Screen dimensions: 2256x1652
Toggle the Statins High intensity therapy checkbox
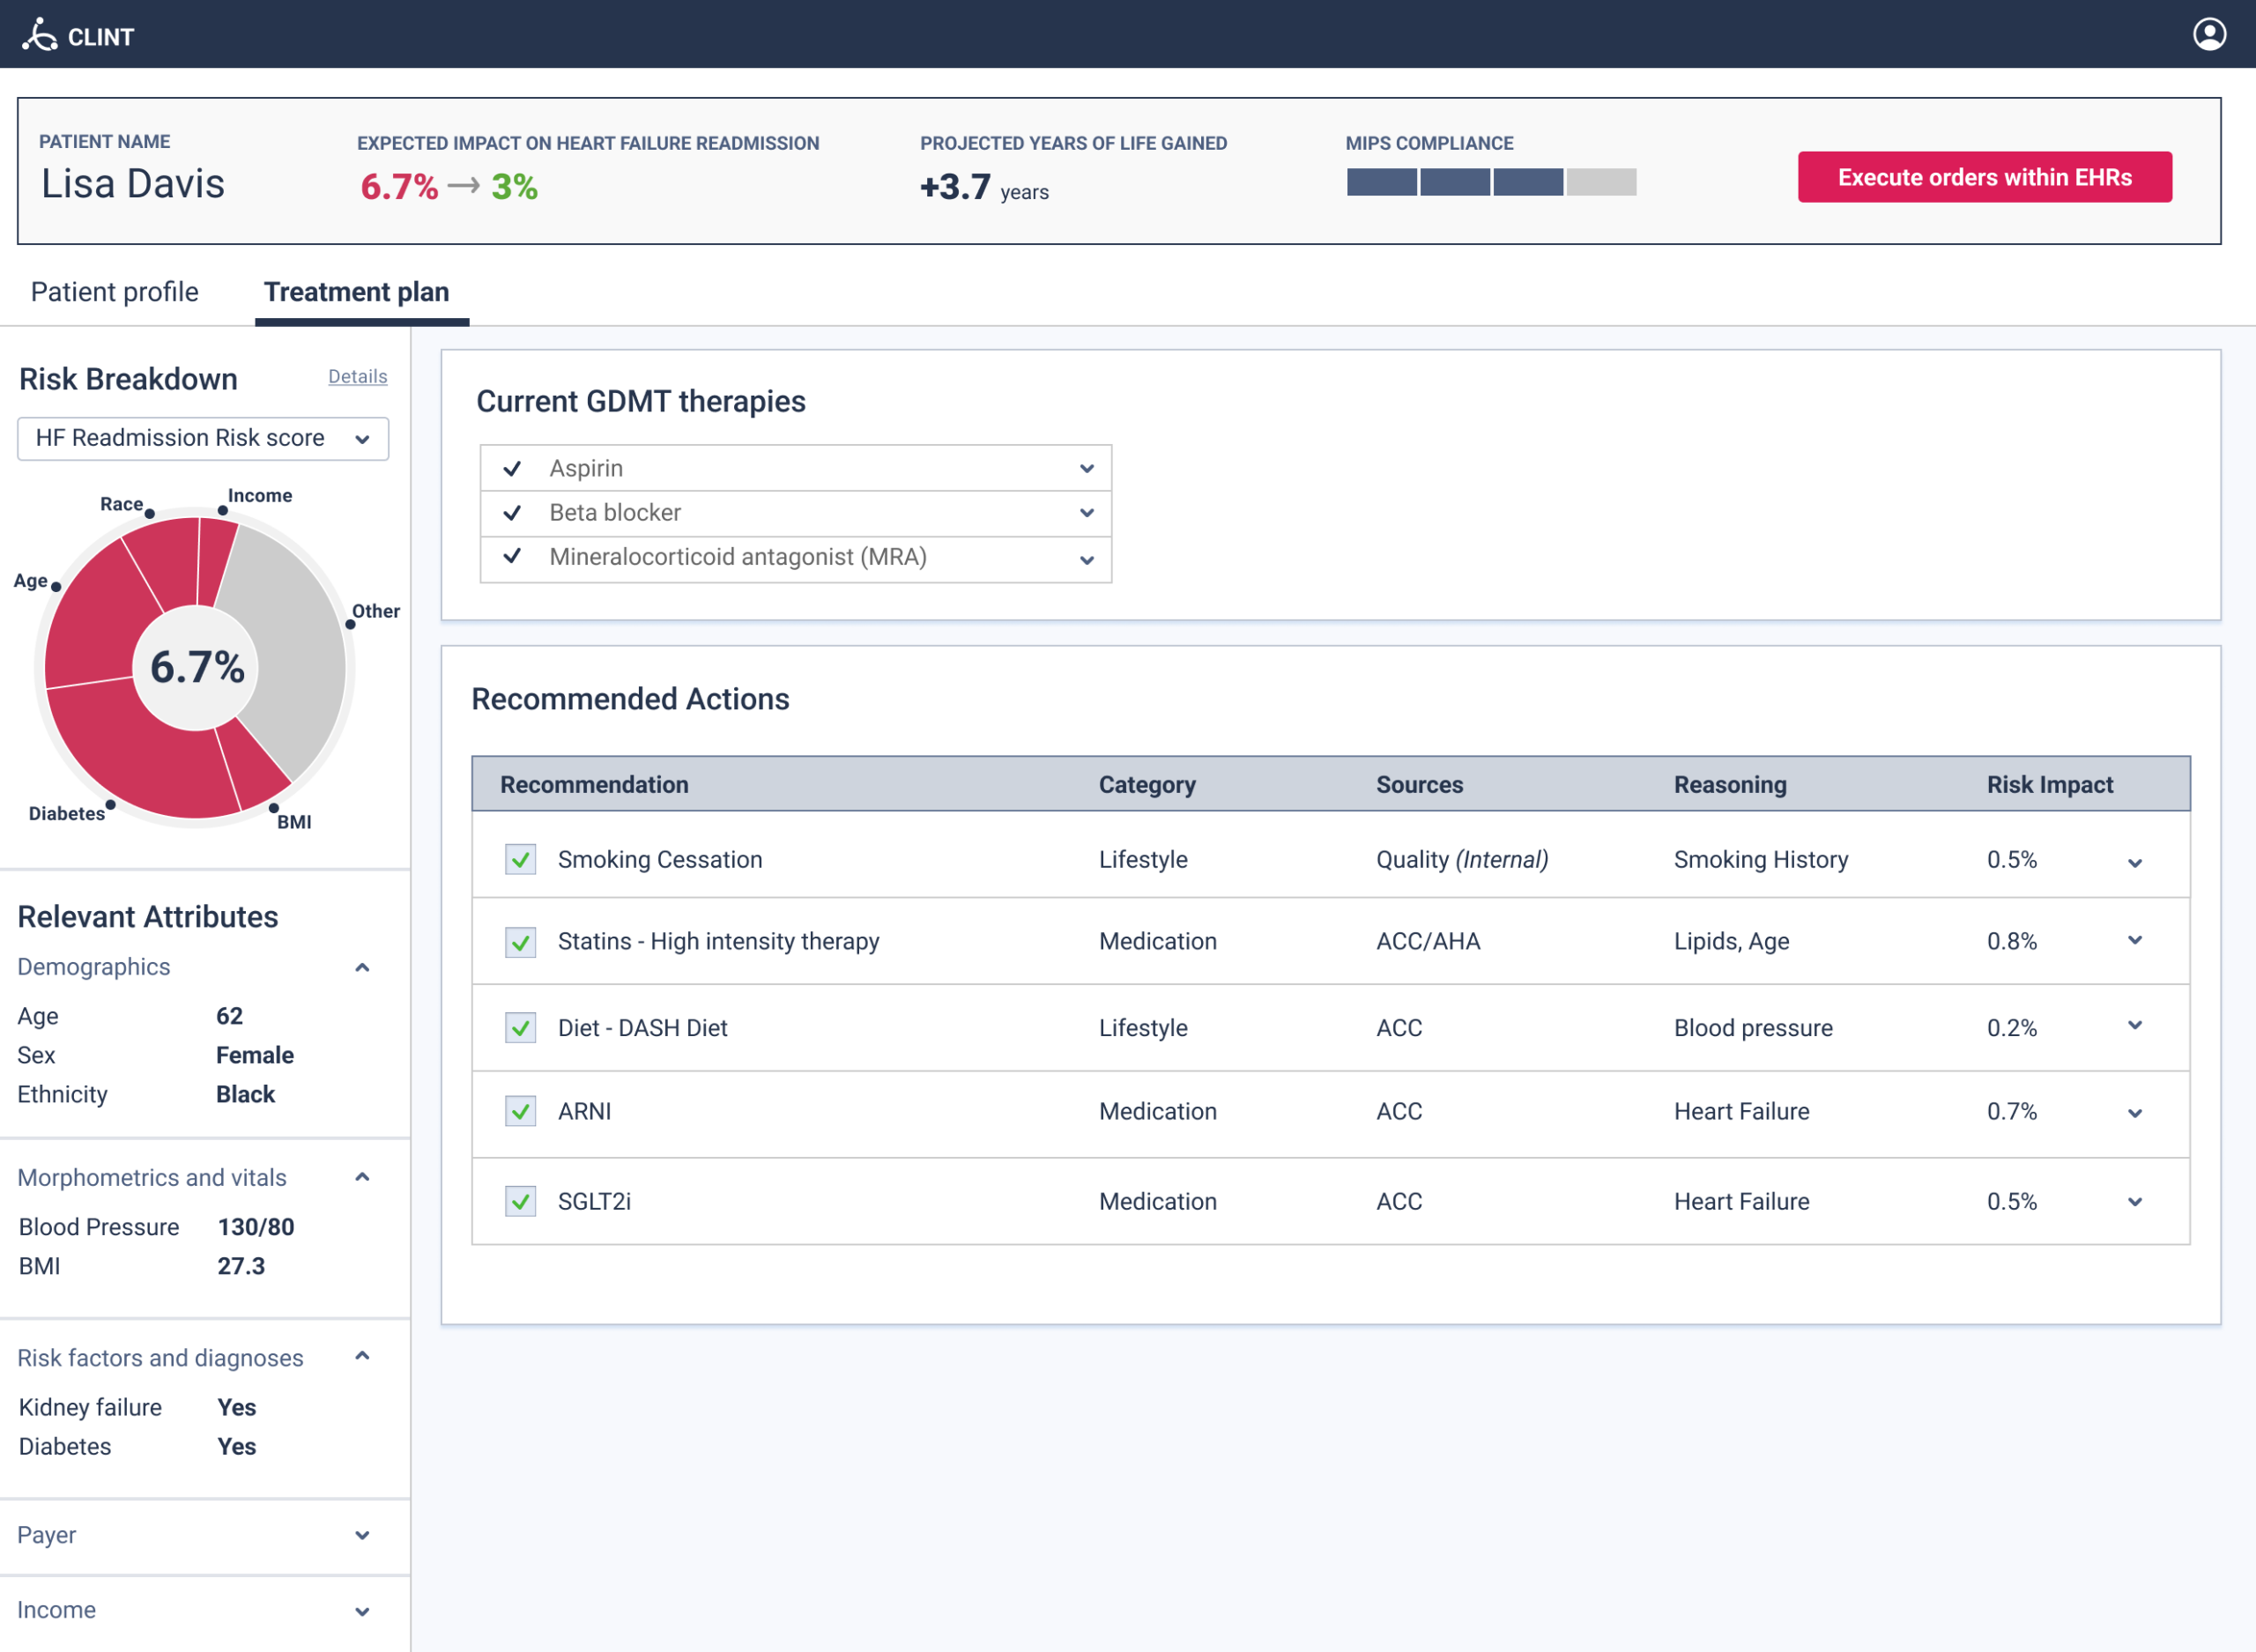click(x=519, y=941)
